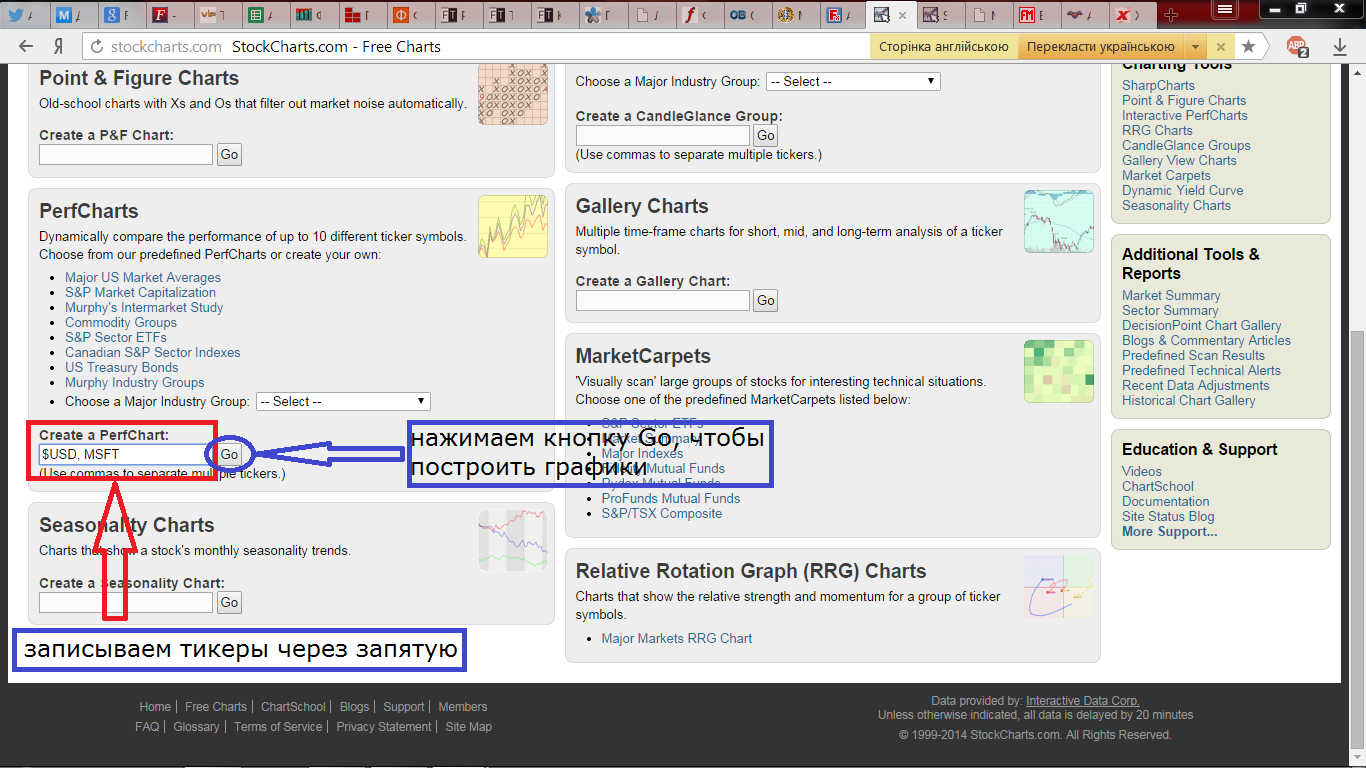Open PerfCharts Major Industry Group dropdown
The width and height of the screenshot is (1366, 768).
click(343, 401)
